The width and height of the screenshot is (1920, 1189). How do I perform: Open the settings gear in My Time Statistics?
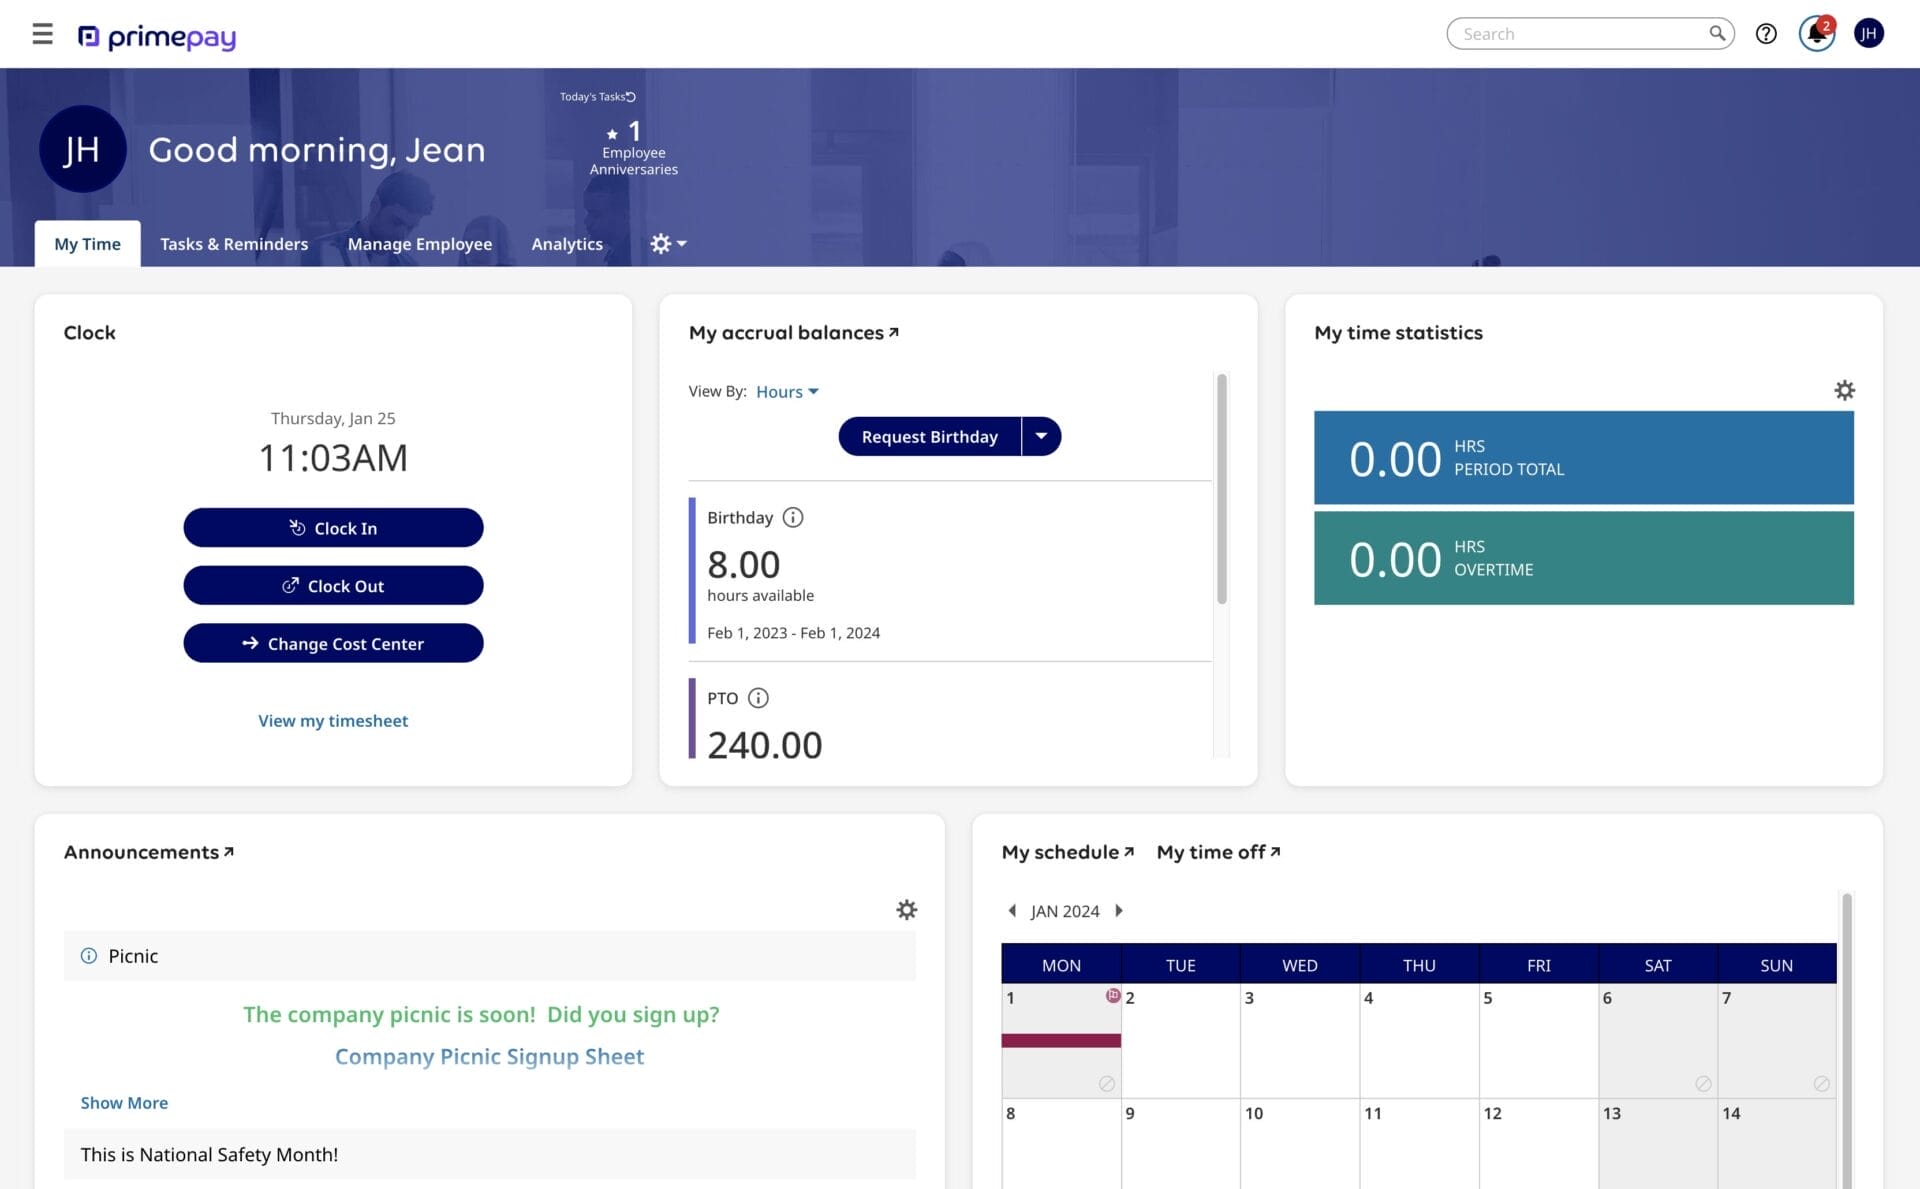click(1845, 389)
